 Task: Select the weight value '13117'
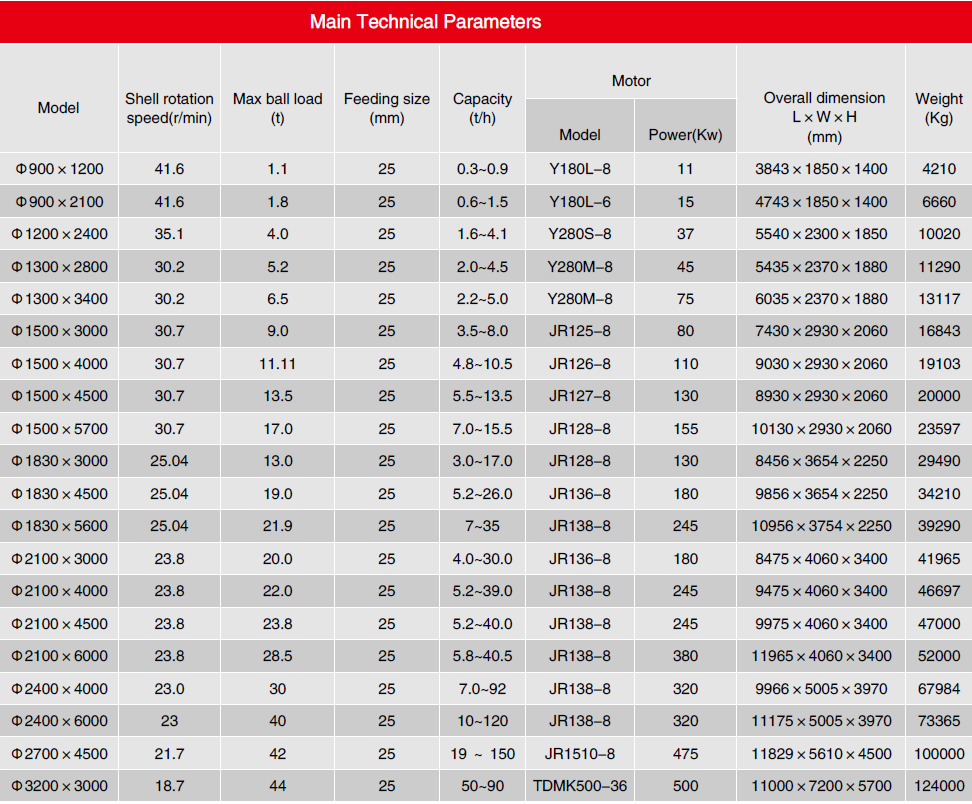click(939, 299)
